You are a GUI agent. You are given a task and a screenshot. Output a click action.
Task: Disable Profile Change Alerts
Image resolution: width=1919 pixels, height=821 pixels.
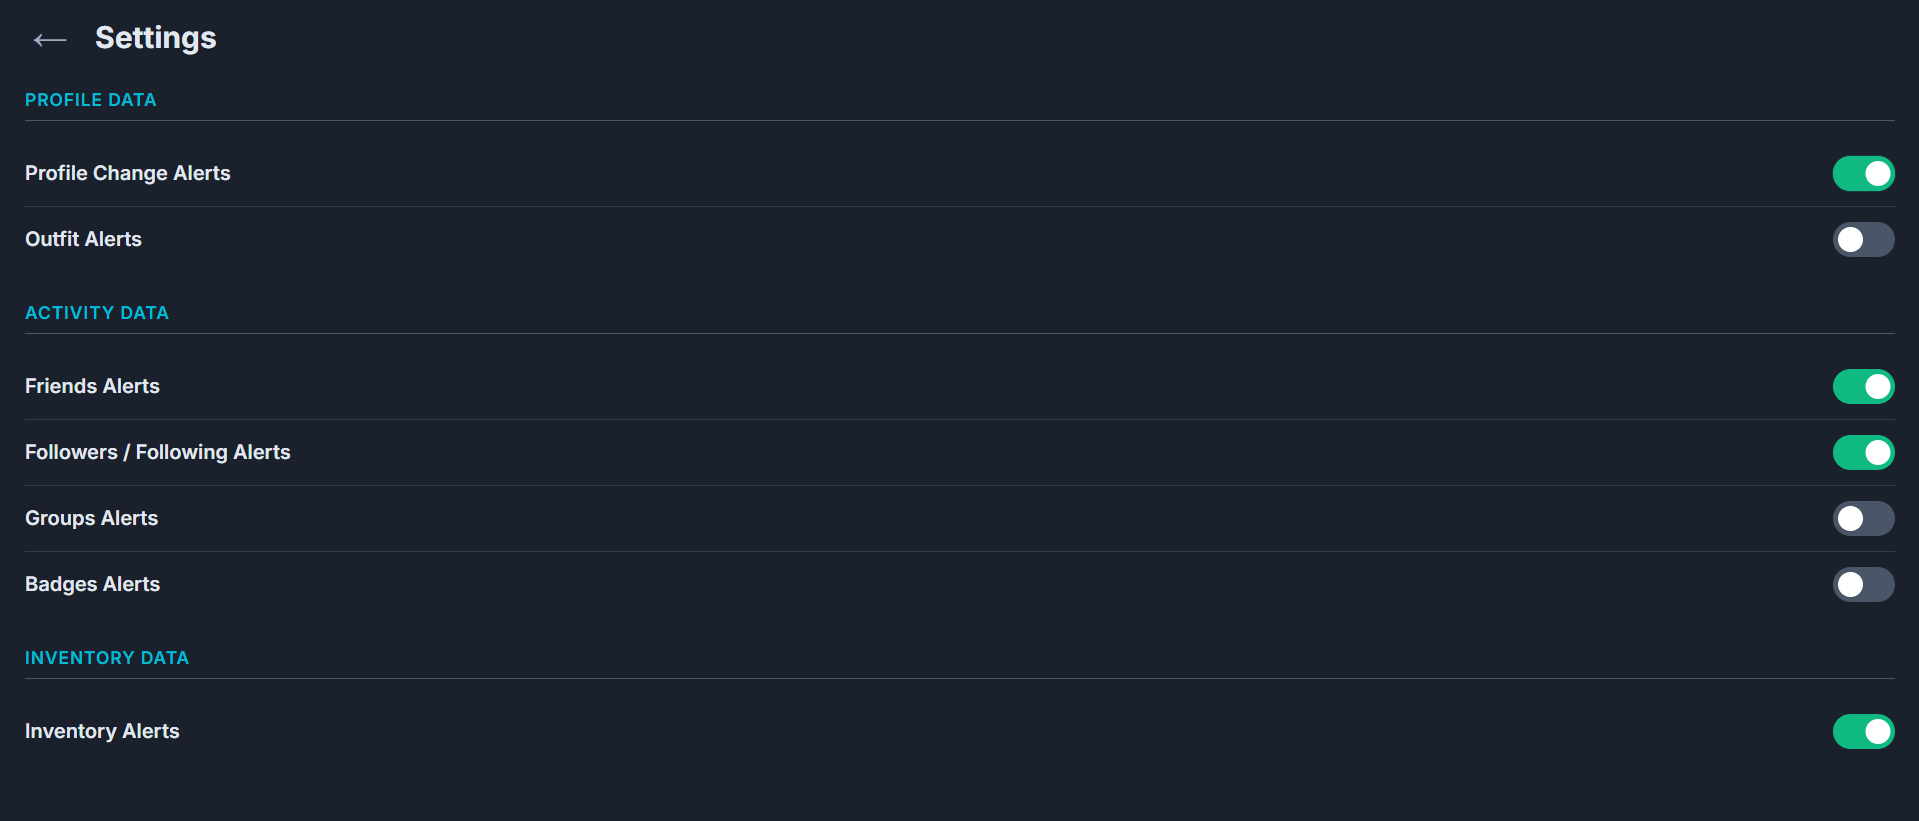pyautogui.click(x=1863, y=173)
